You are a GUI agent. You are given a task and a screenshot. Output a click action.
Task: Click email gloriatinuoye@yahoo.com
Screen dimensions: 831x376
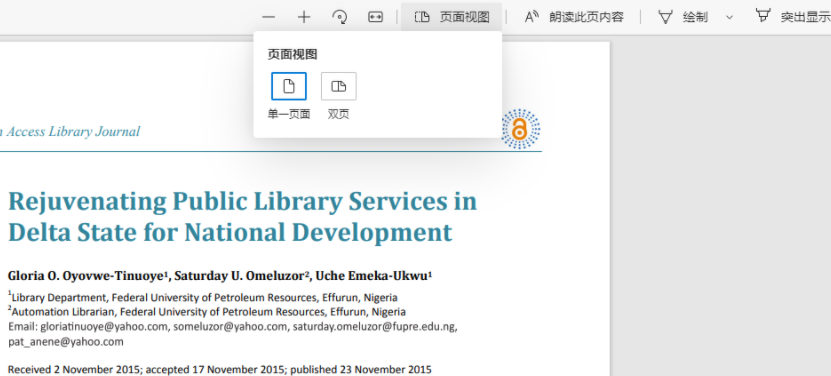[x=104, y=327]
